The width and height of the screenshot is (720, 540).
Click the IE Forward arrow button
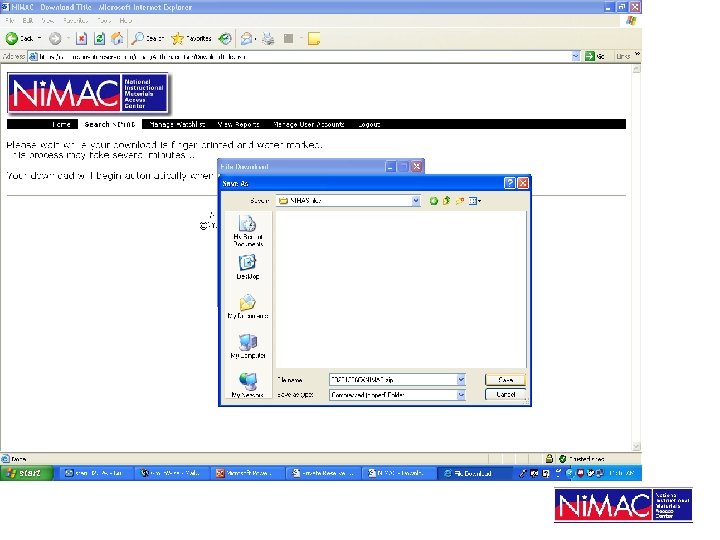[x=55, y=39]
